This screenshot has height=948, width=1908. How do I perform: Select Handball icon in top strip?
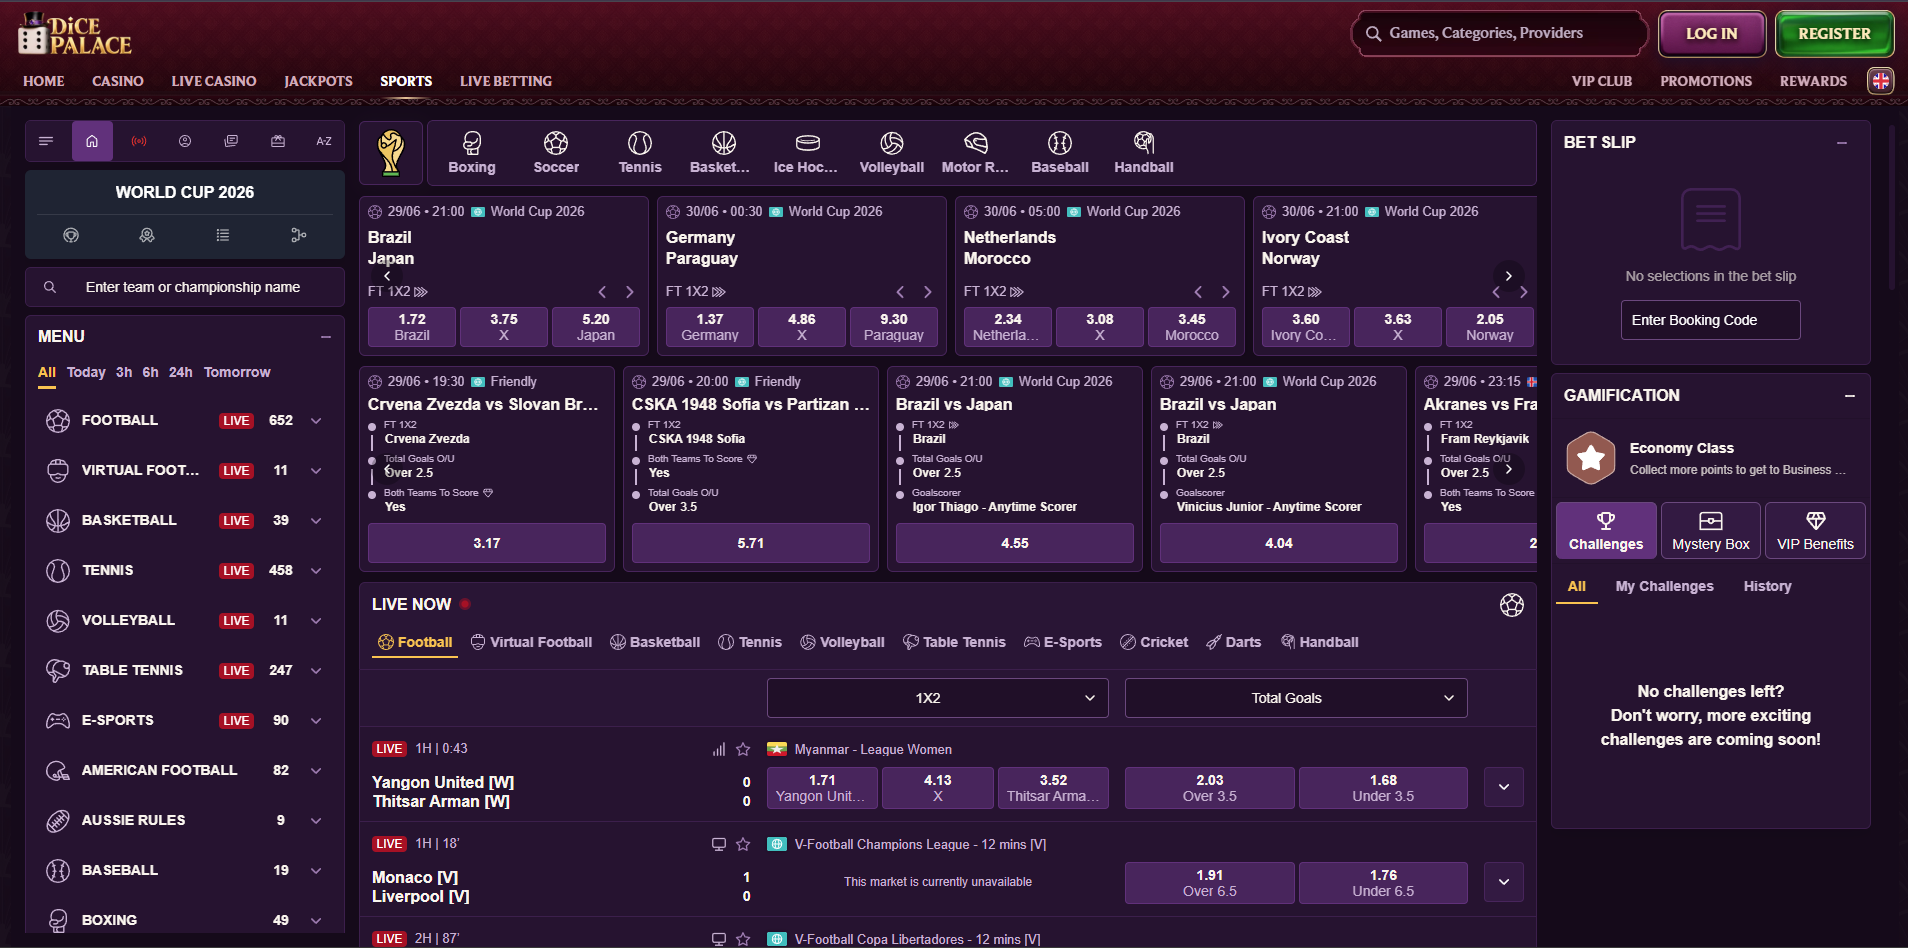click(x=1144, y=153)
